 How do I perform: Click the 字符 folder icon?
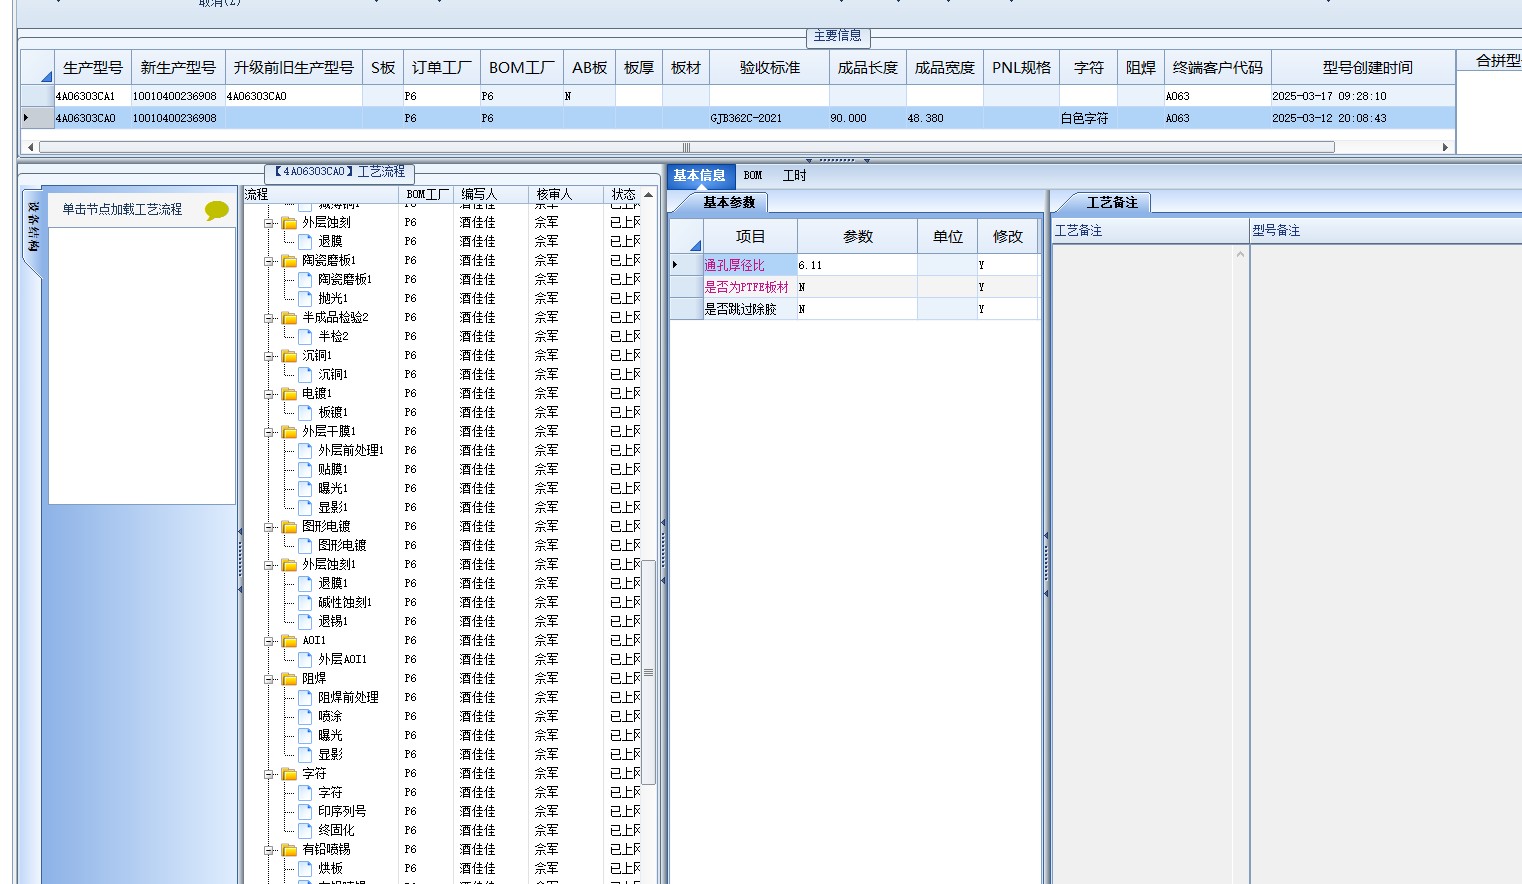[x=289, y=774]
